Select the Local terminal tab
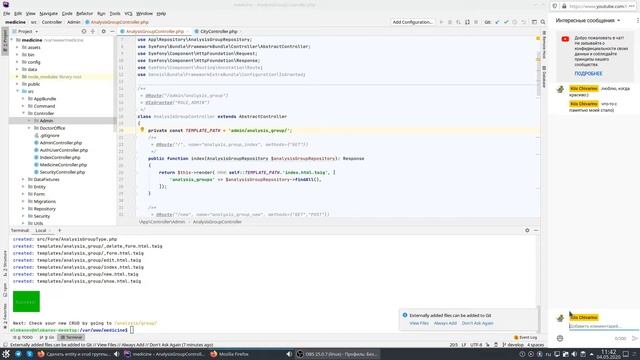 [x=41, y=230]
